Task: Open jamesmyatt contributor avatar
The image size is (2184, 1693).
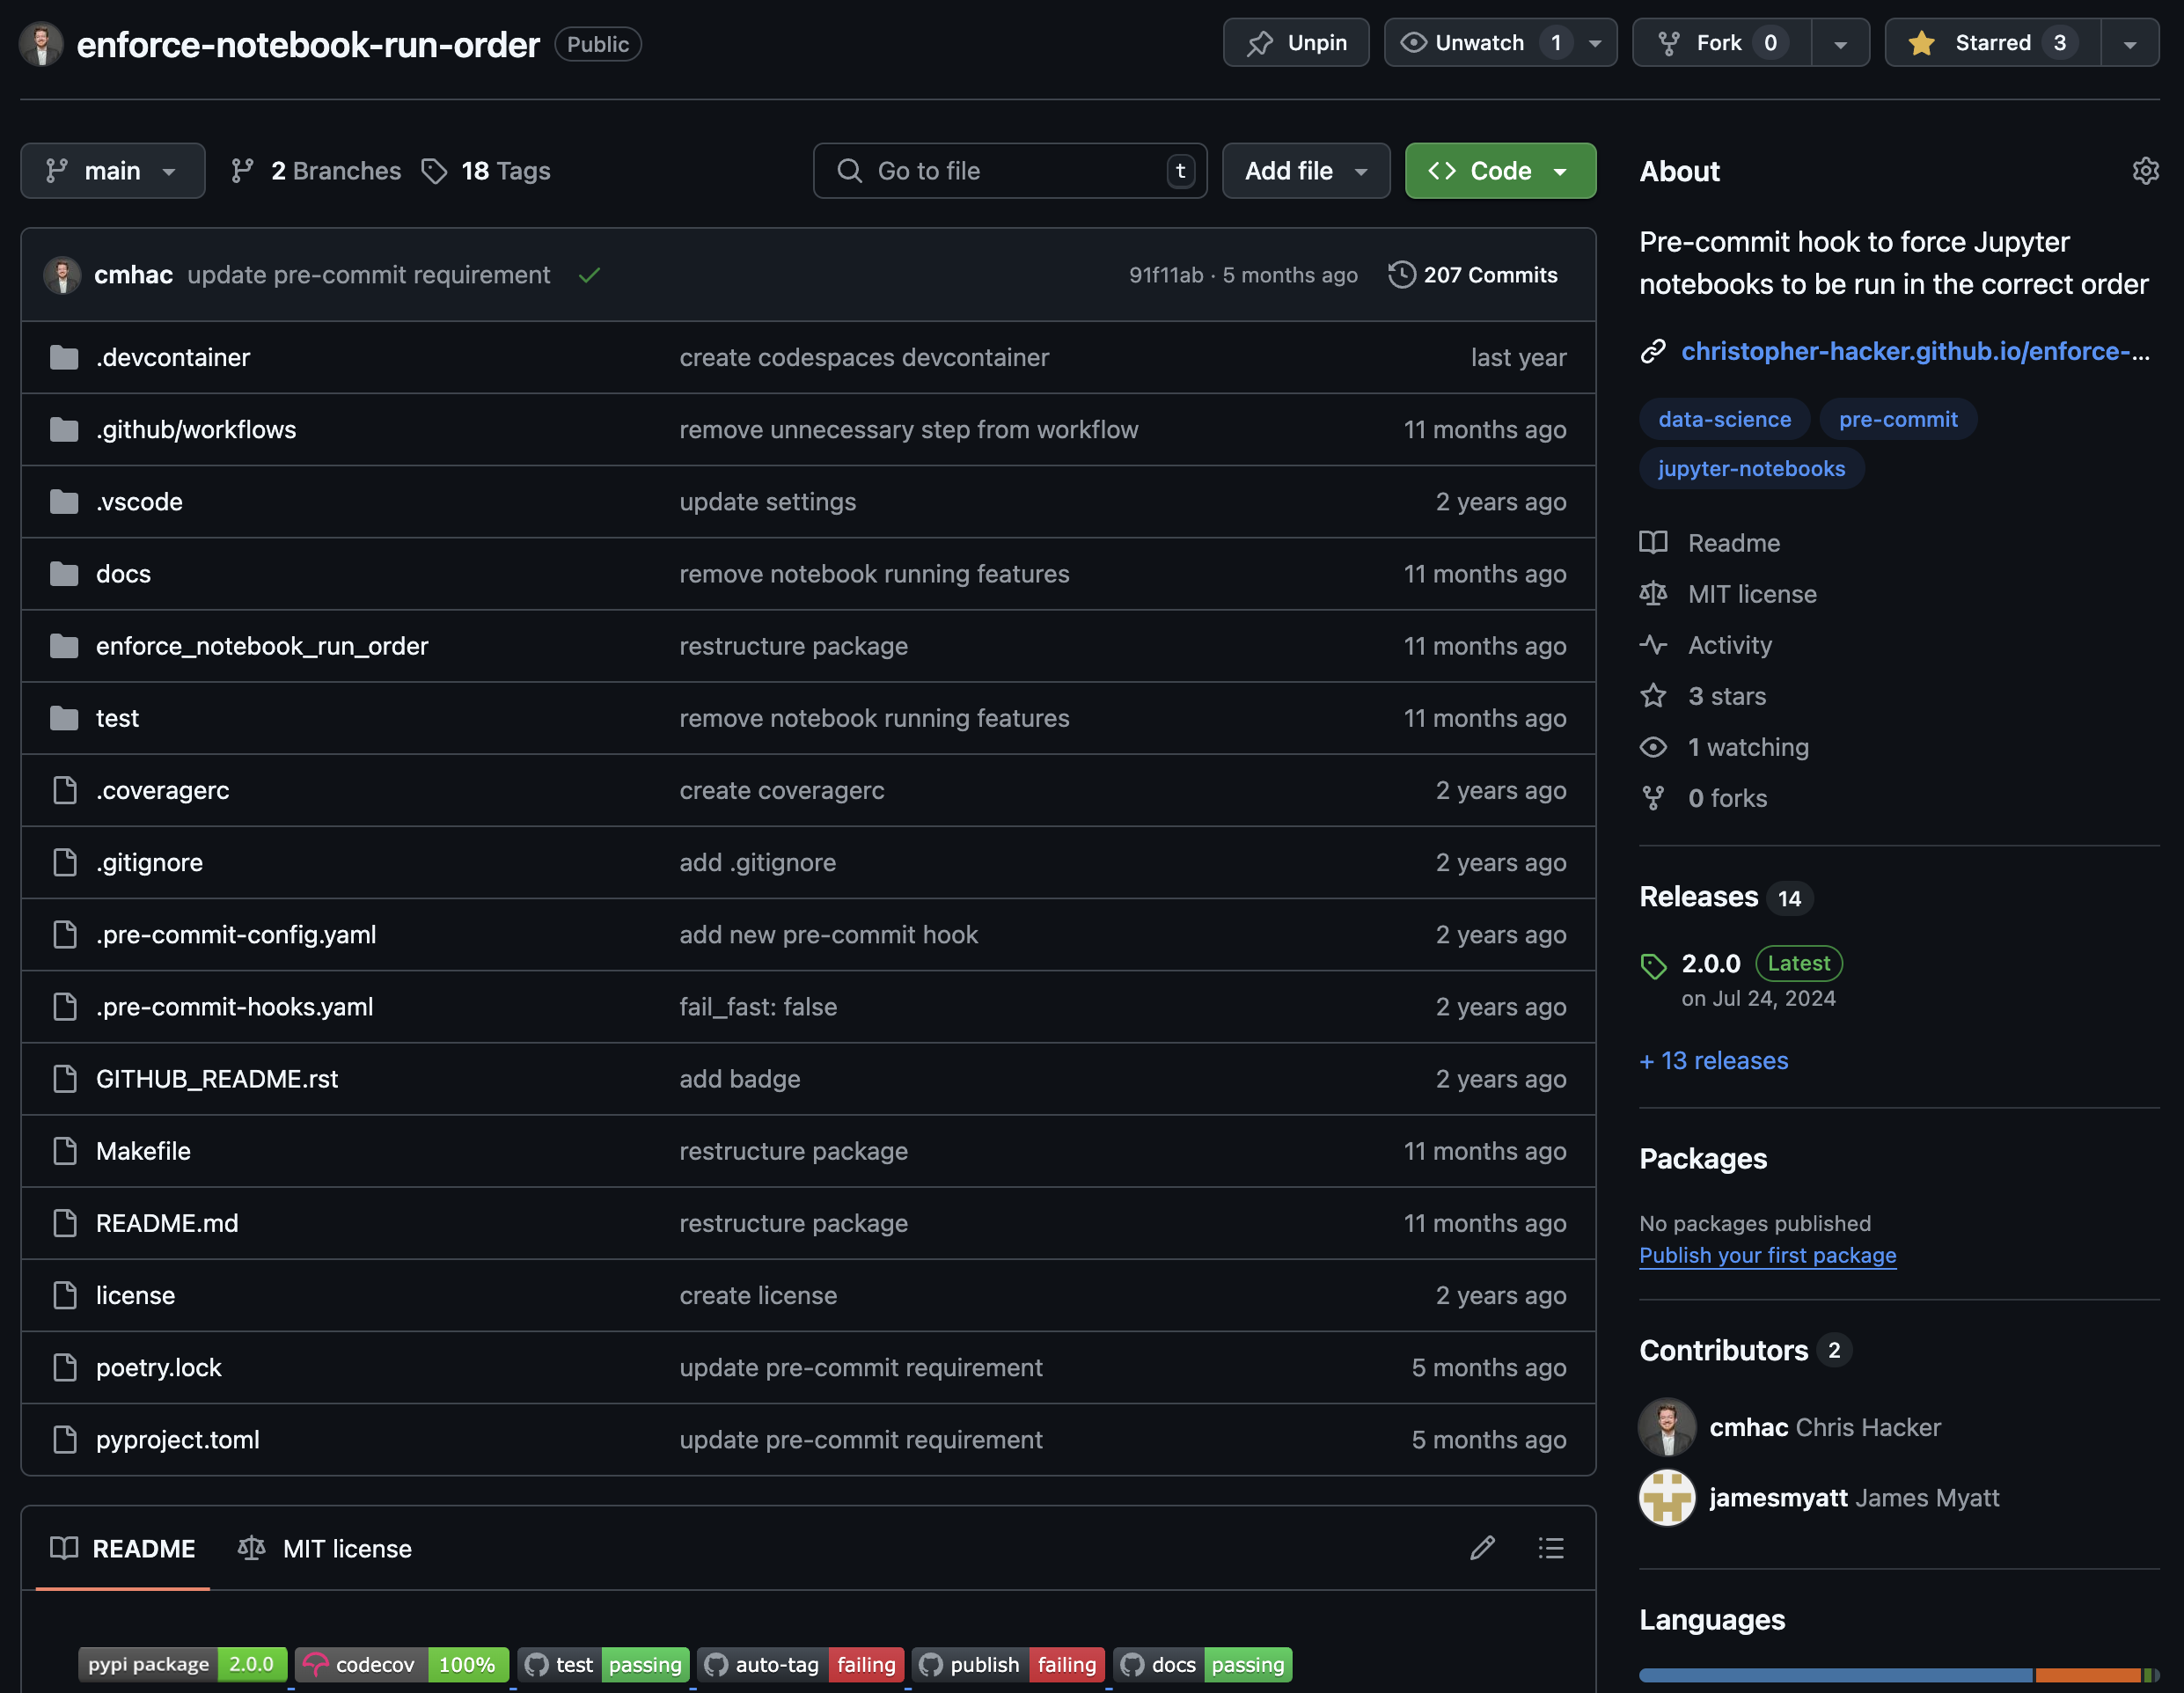Action: point(1667,1498)
